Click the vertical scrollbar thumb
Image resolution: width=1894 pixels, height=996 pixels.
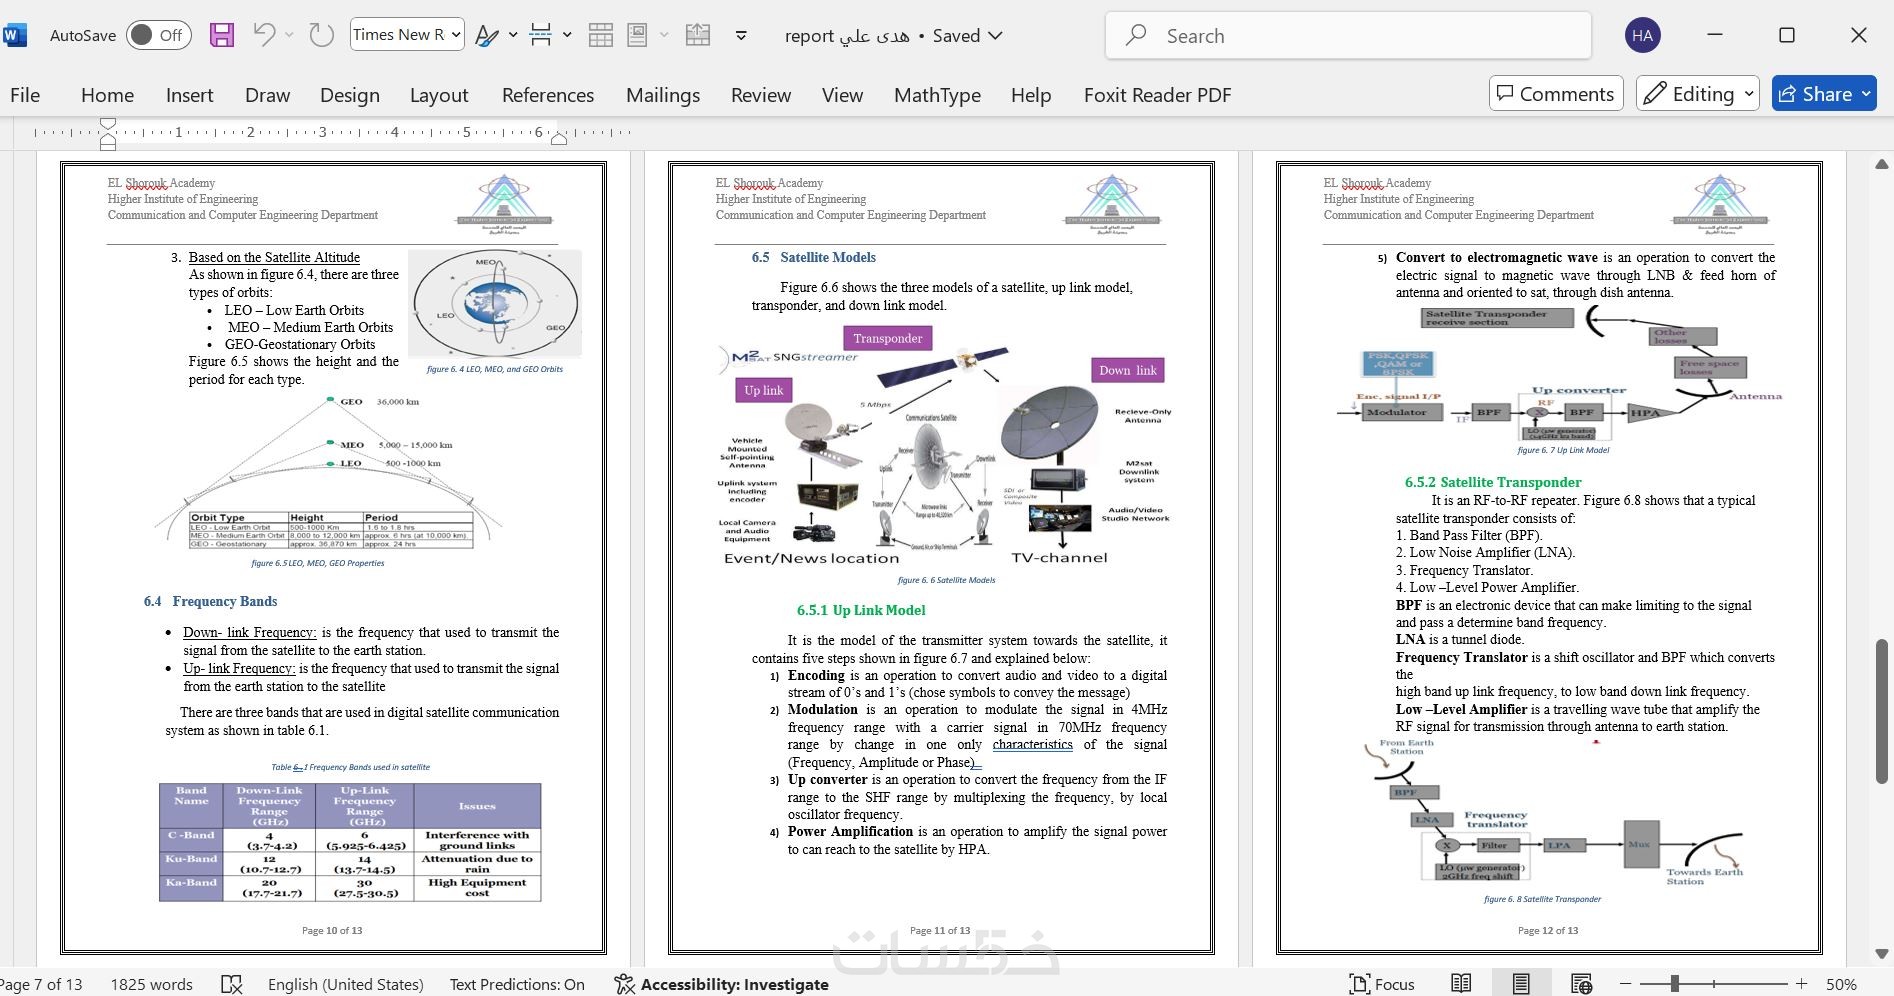pyautogui.click(x=1881, y=709)
